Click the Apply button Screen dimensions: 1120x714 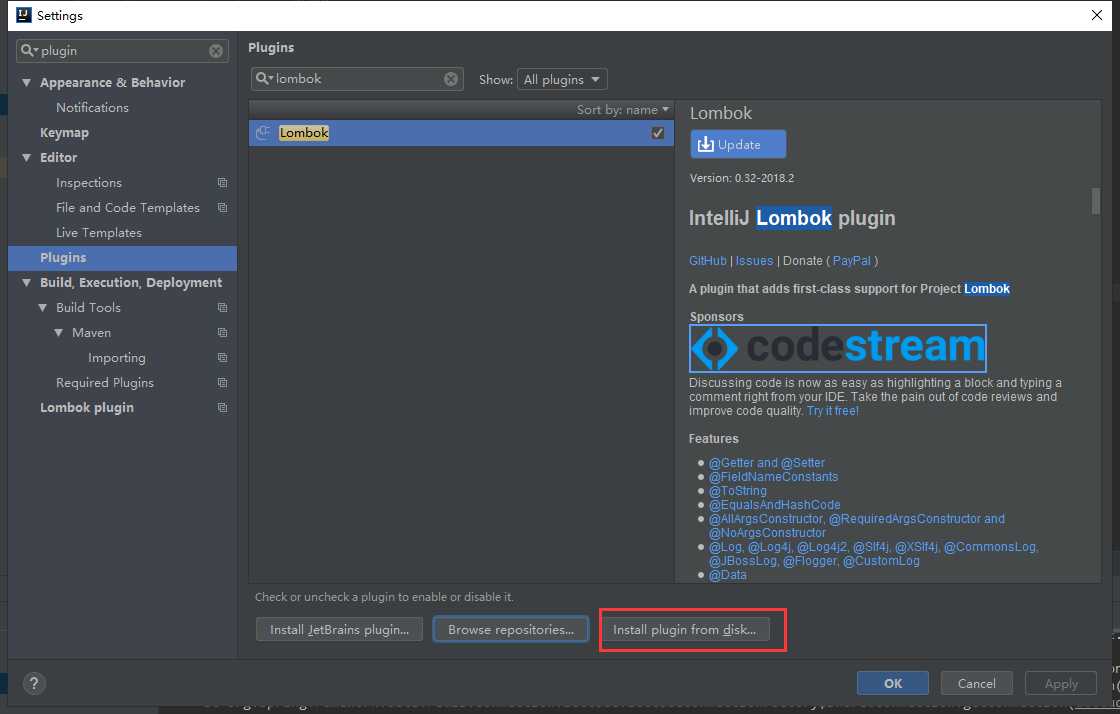pyautogui.click(x=1061, y=683)
